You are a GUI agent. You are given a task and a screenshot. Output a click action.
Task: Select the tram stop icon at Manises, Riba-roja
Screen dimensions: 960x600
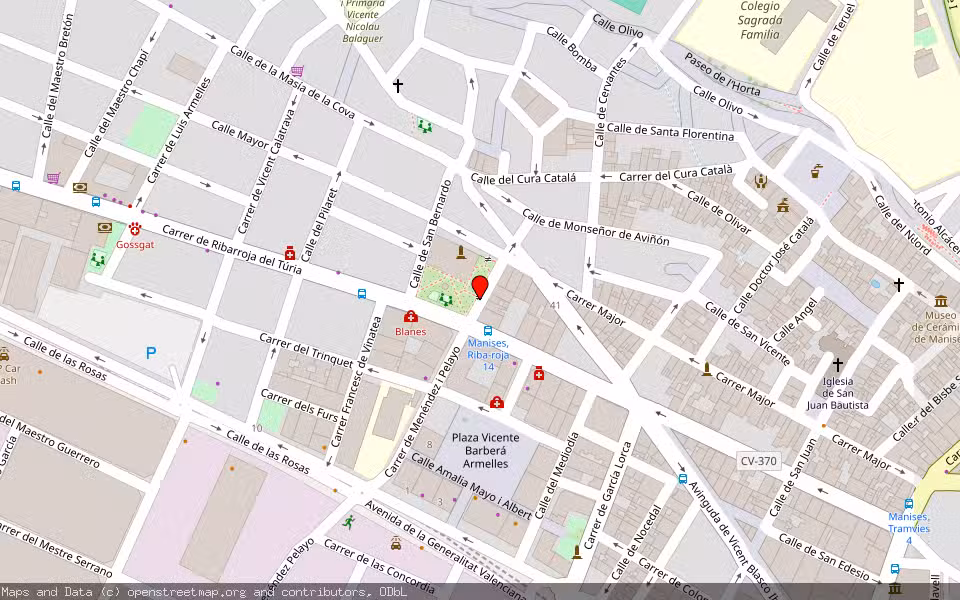point(488,330)
